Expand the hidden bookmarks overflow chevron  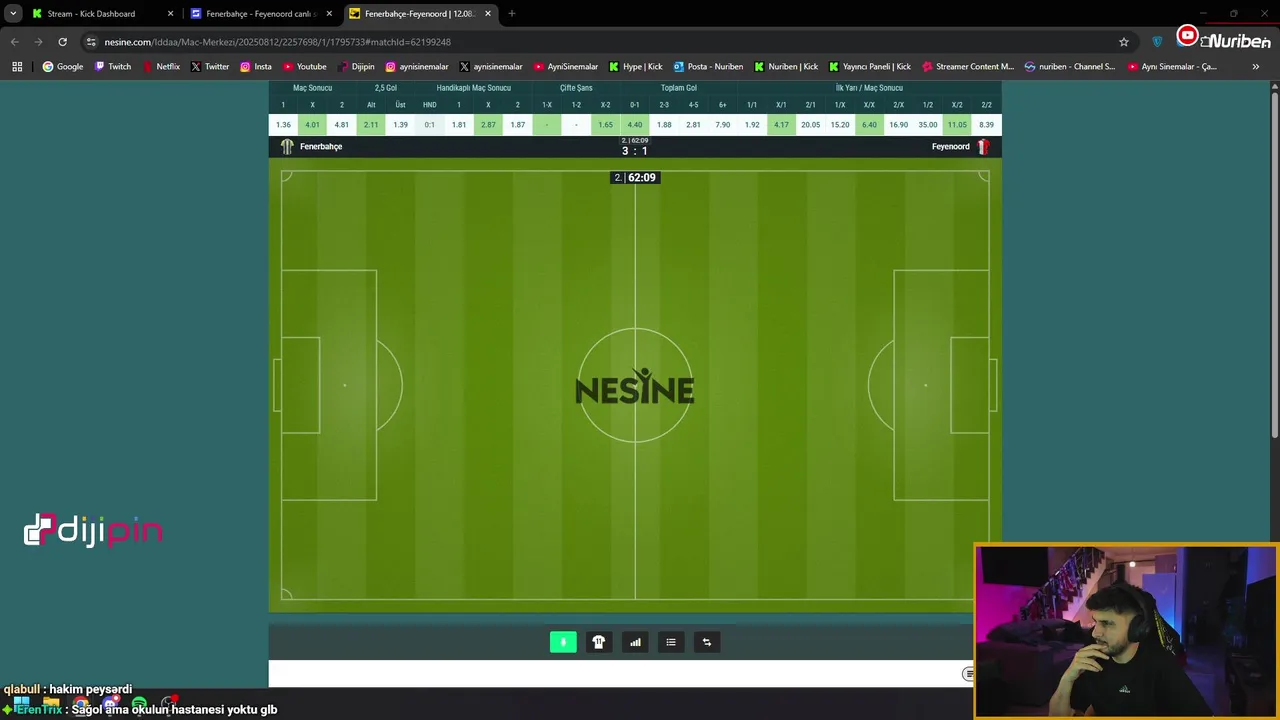(x=1256, y=67)
